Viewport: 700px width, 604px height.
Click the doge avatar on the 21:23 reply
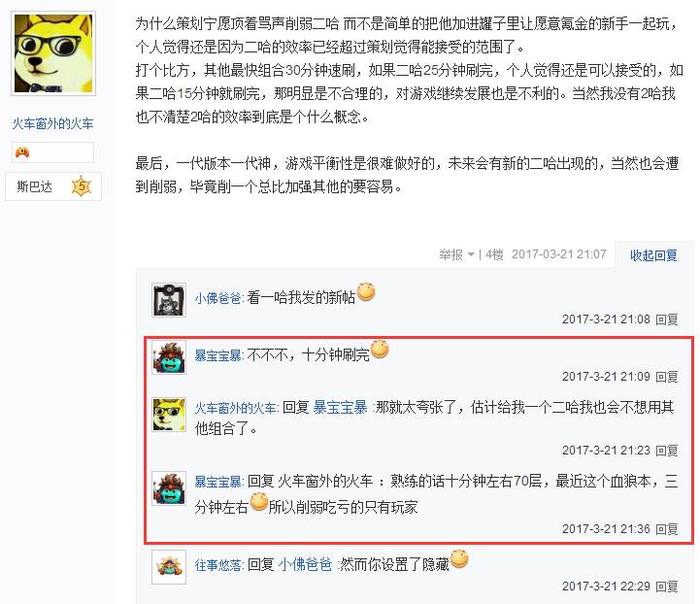click(169, 415)
